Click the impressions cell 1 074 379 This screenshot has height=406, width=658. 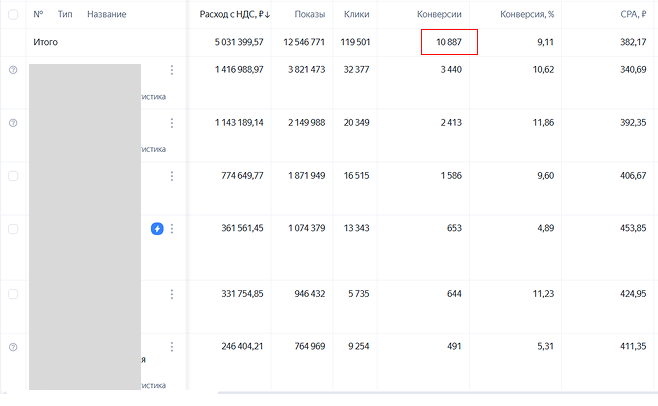[306, 228]
